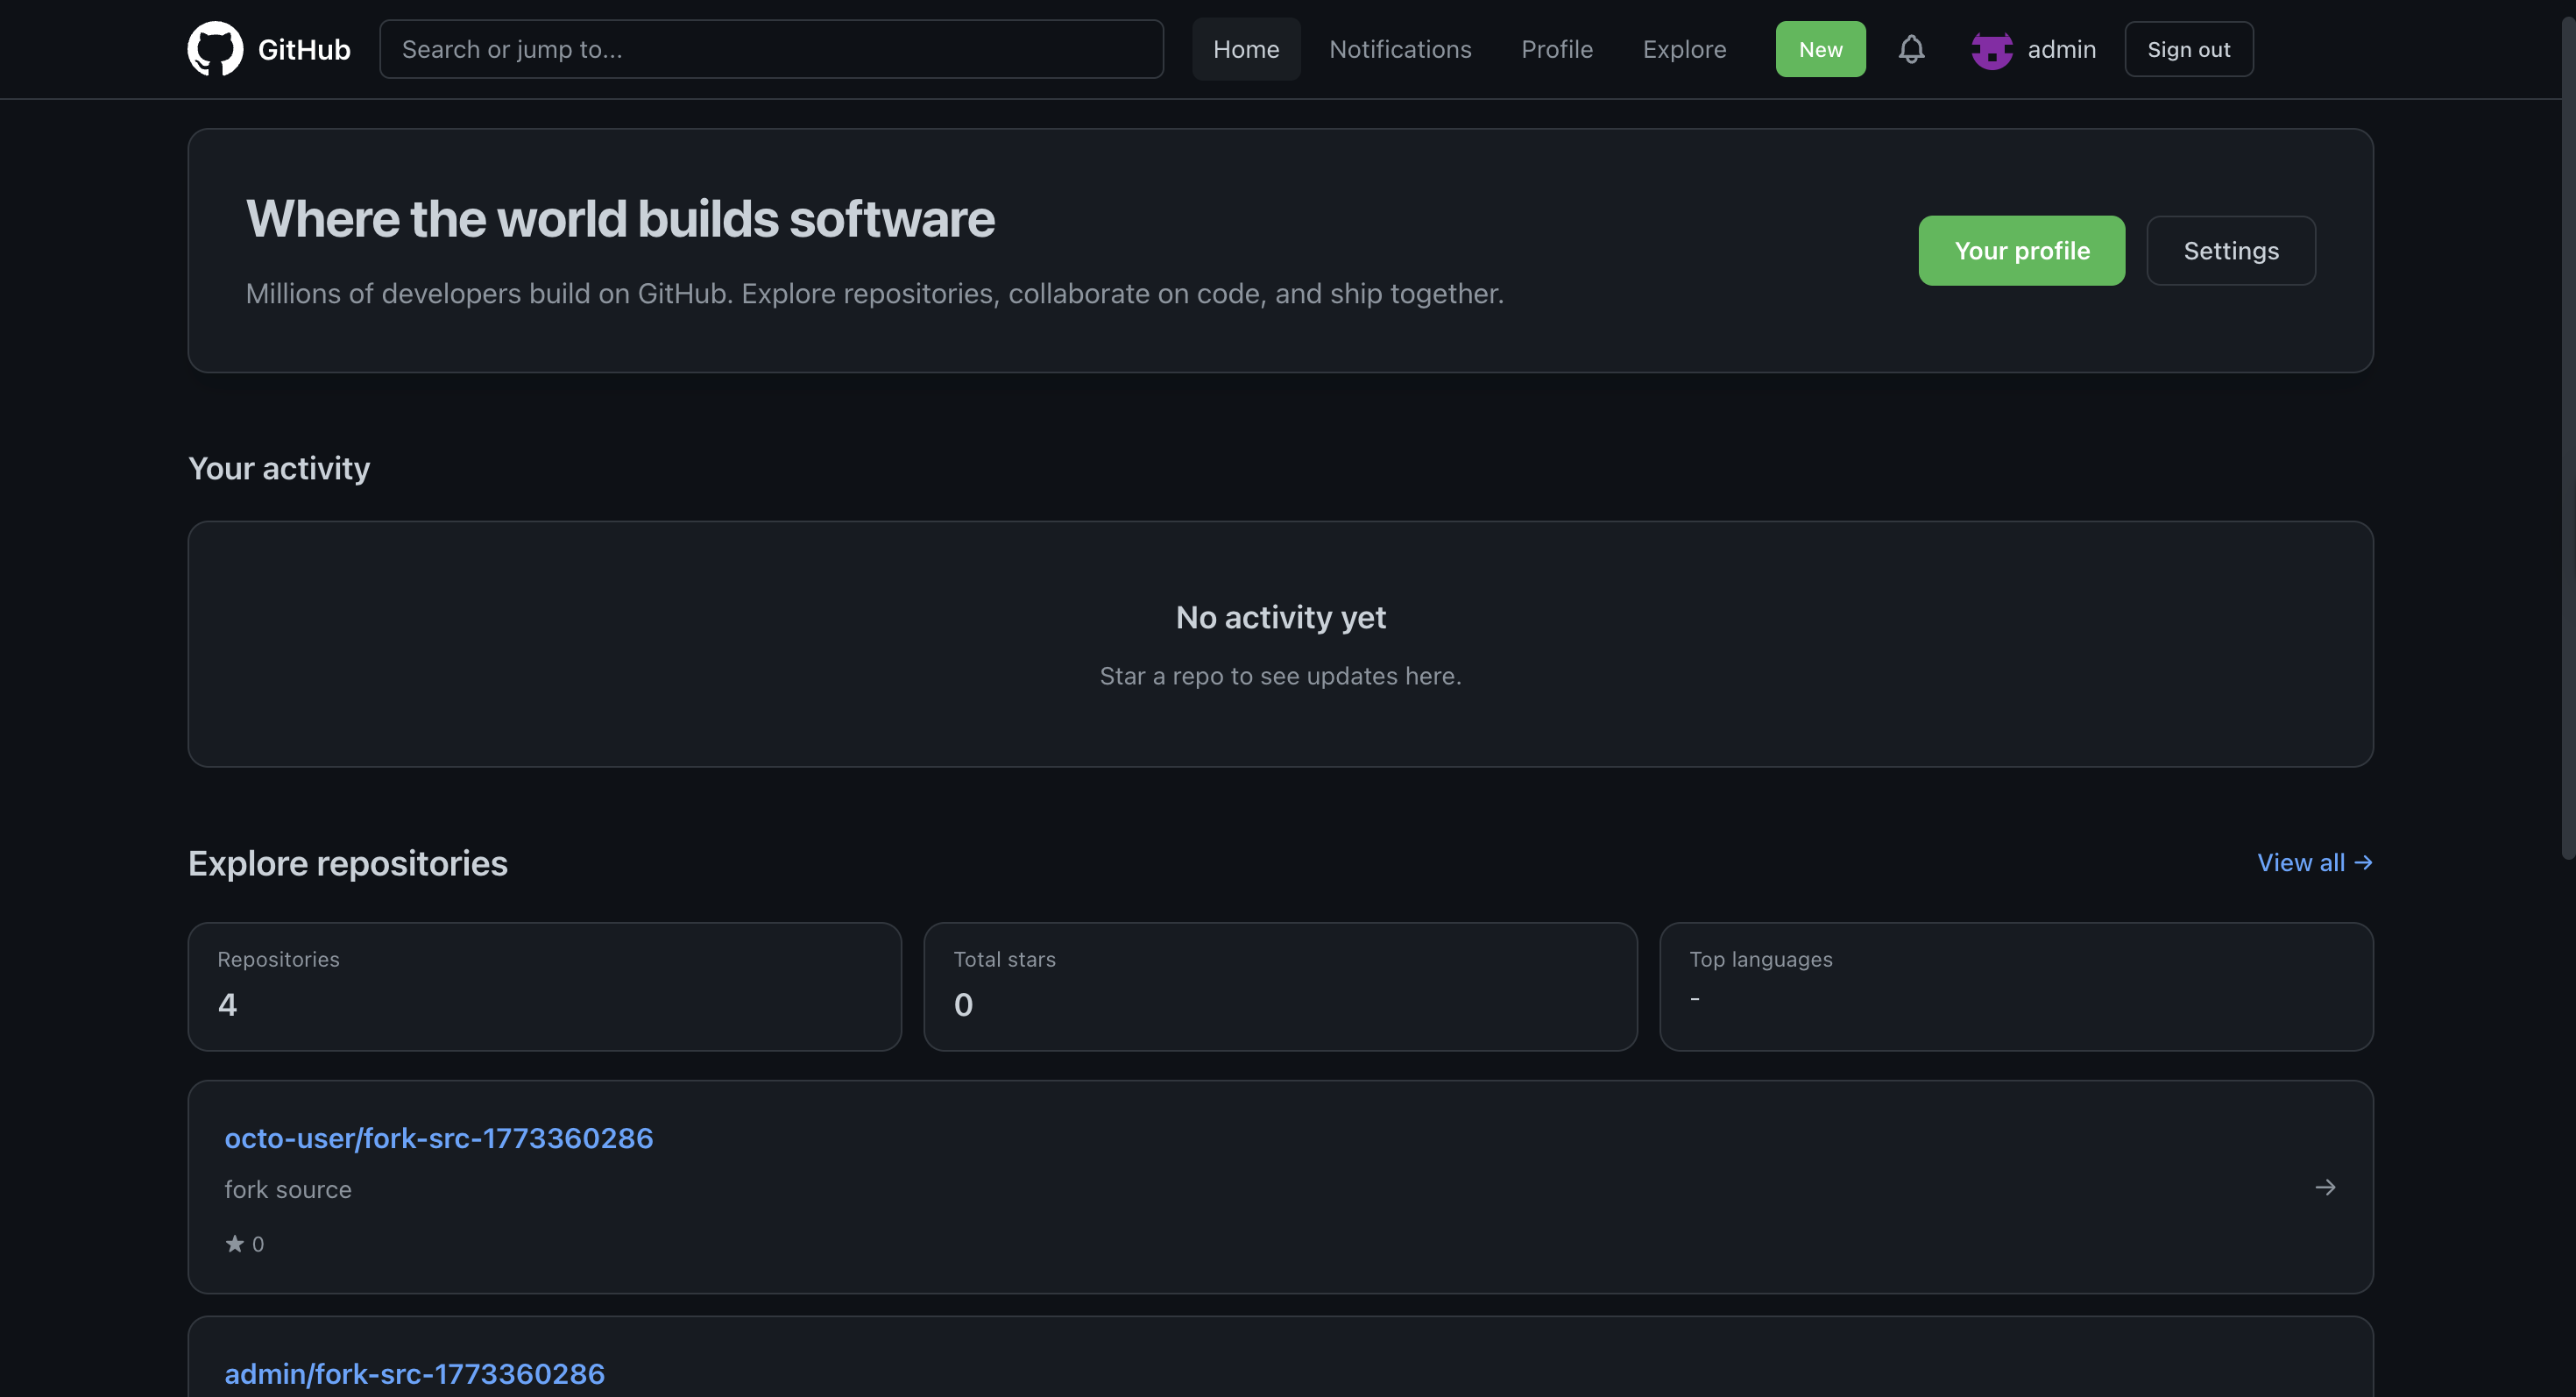Click 'Where the world builds software' headline
2576x1397 pixels.
click(x=620, y=218)
